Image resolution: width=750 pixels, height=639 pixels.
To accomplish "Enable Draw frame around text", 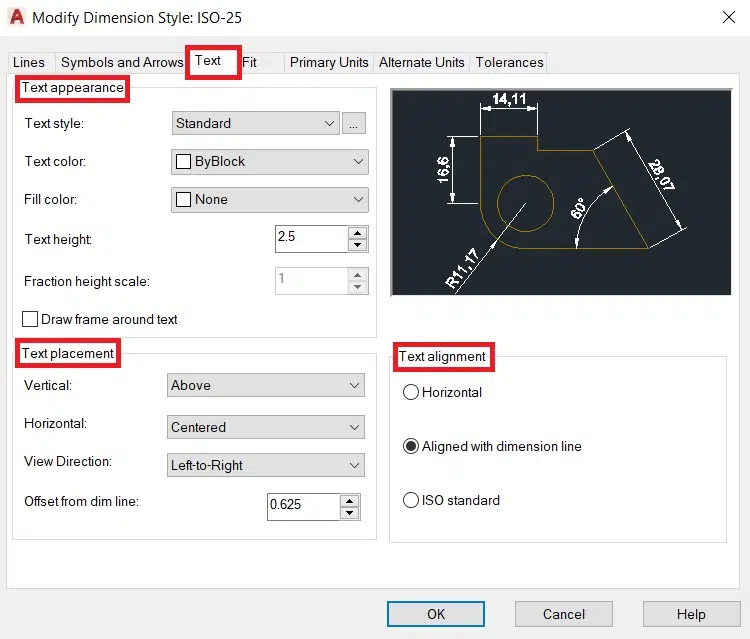I will (x=30, y=320).
